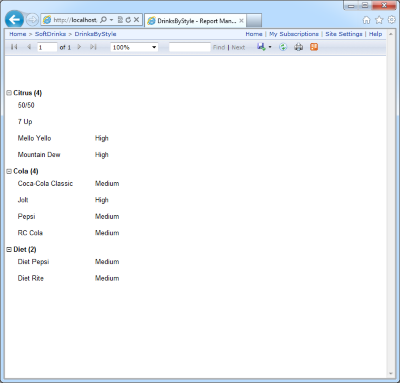Click the scrollbar down arrow
Image resolution: width=400 pixels, height=383 pixels.
coord(391,374)
